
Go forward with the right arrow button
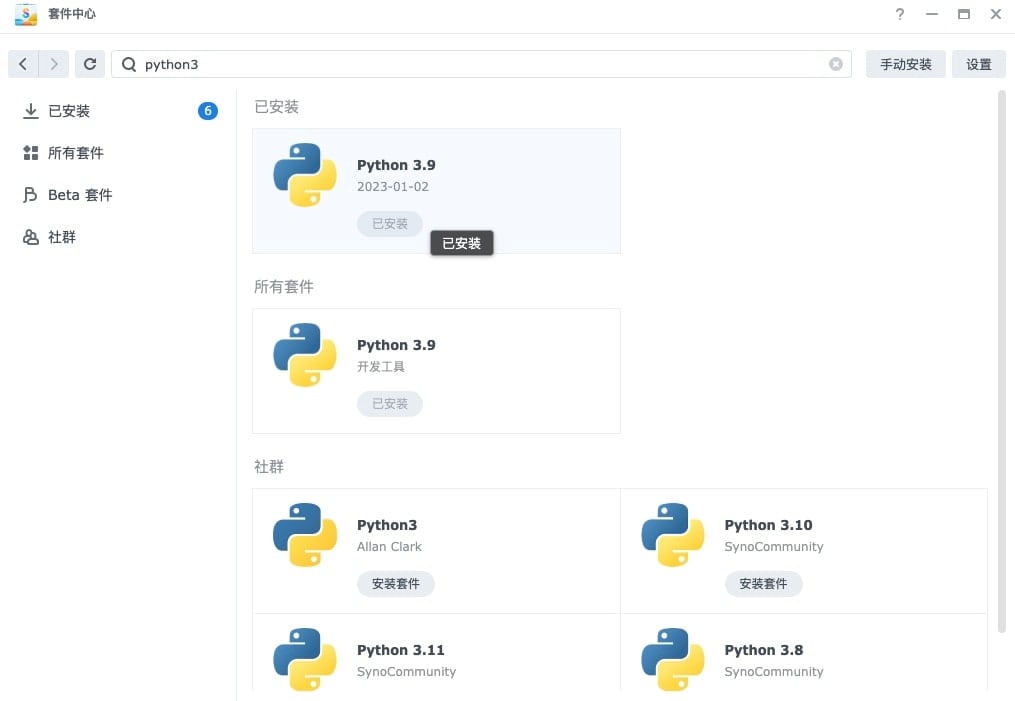coord(54,64)
